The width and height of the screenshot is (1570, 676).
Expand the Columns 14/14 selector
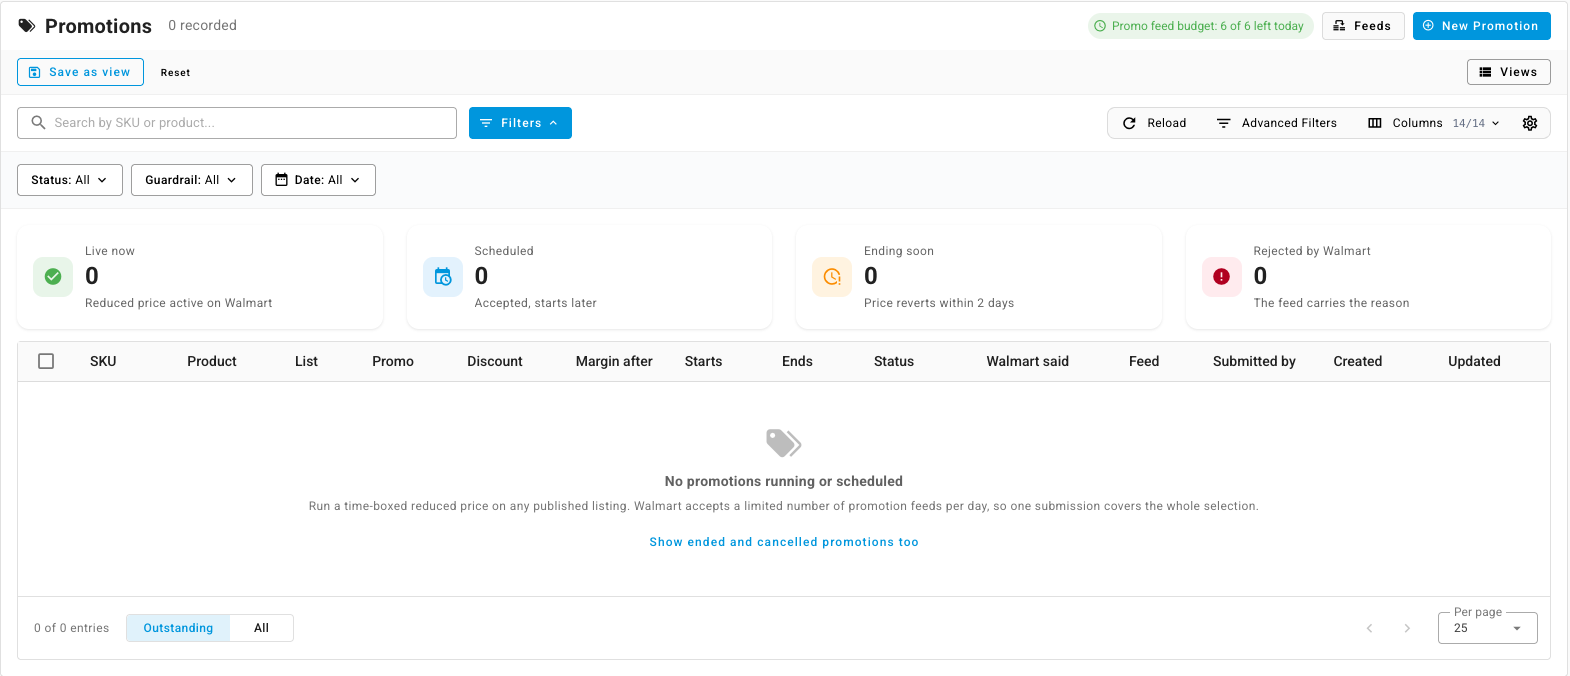point(1433,123)
